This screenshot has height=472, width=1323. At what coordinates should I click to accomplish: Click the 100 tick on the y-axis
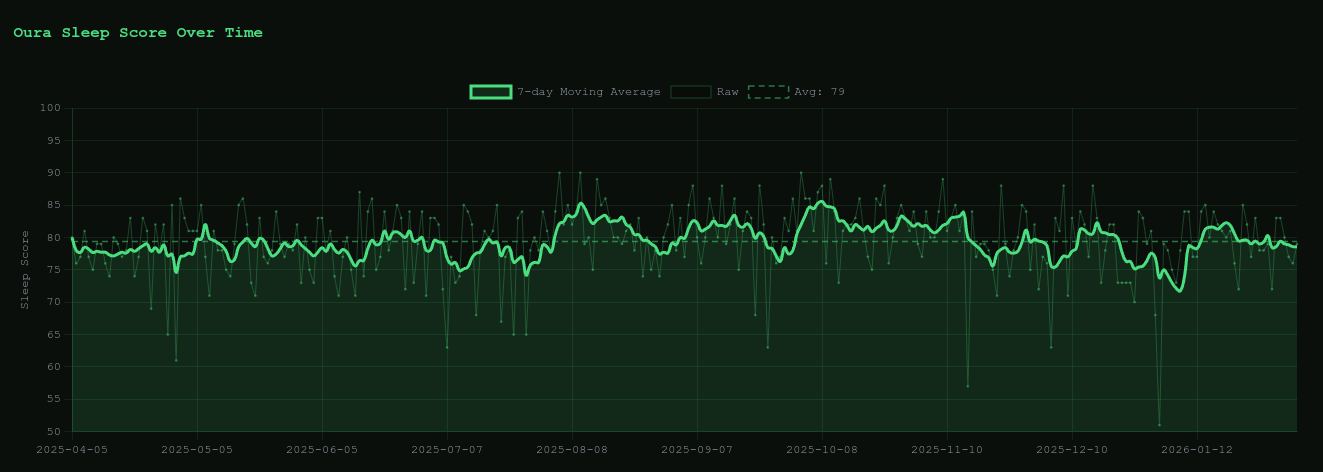(x=51, y=108)
